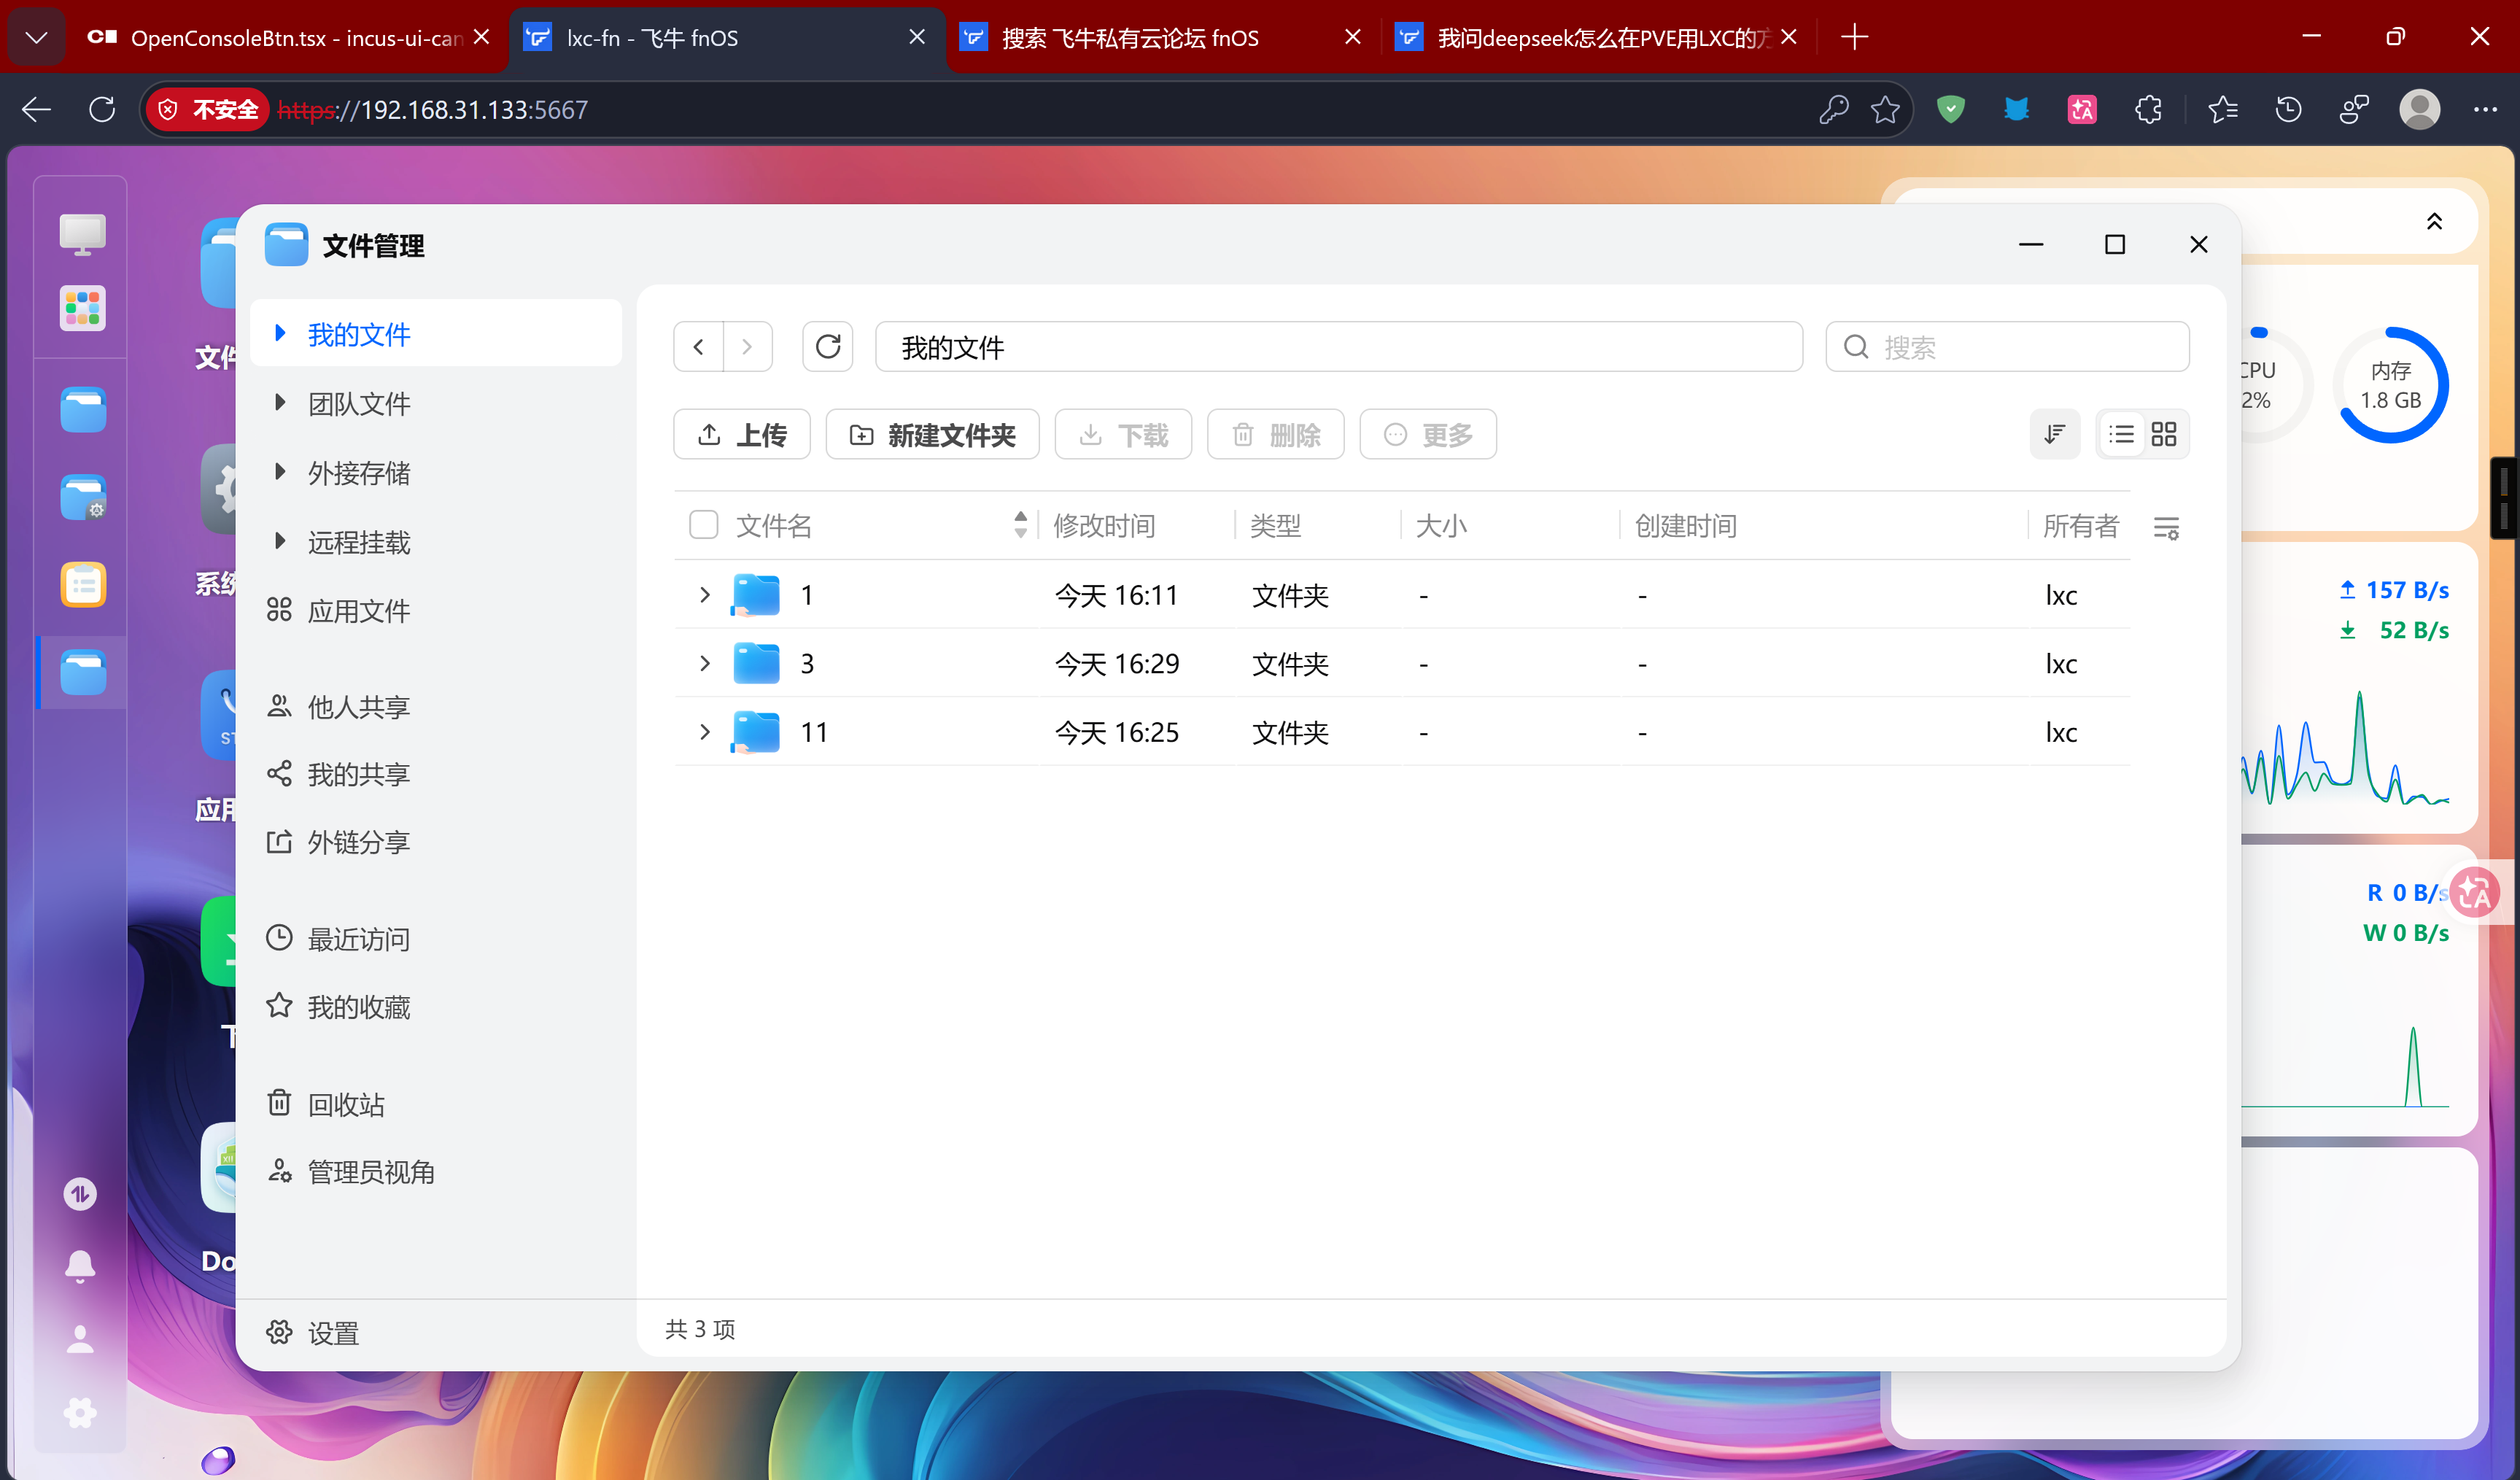This screenshot has height=1480, width=2520.
Task: Switch to list view icon
Action: coord(2120,434)
